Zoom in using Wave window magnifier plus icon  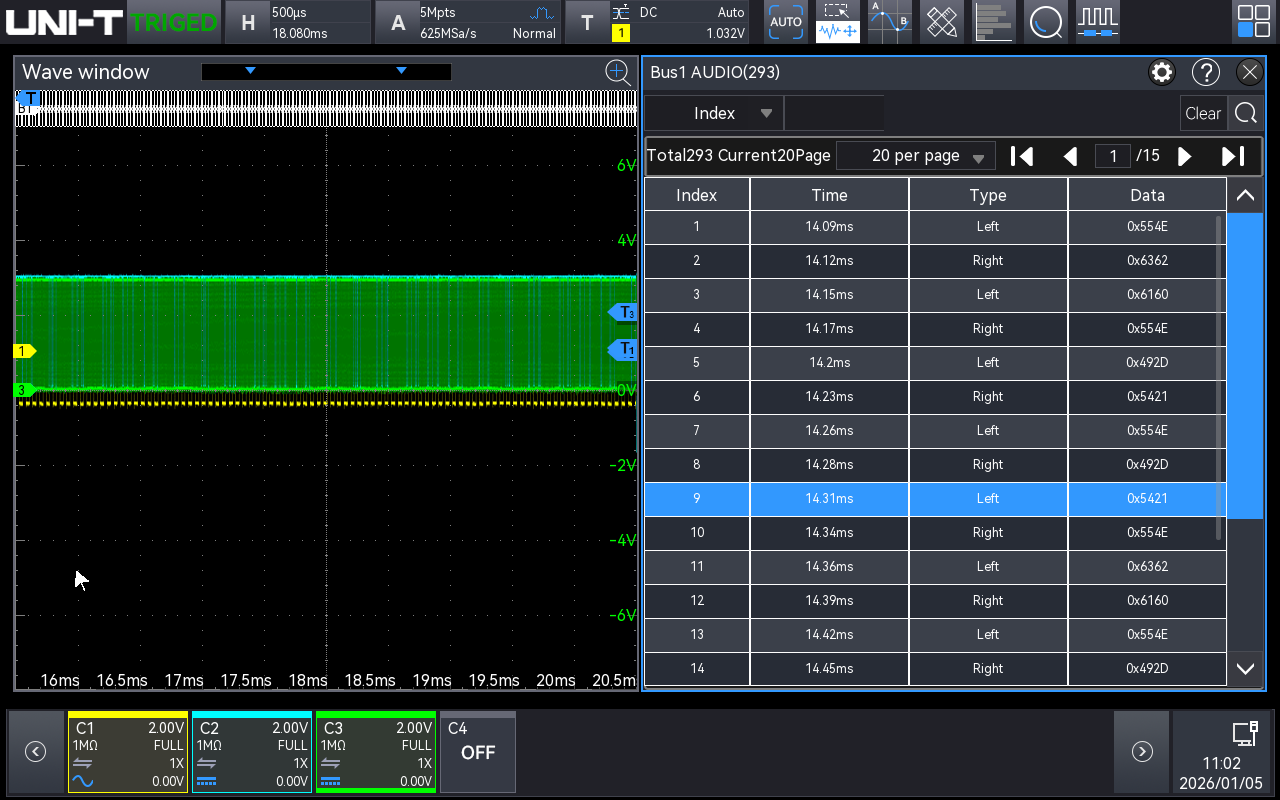point(618,71)
